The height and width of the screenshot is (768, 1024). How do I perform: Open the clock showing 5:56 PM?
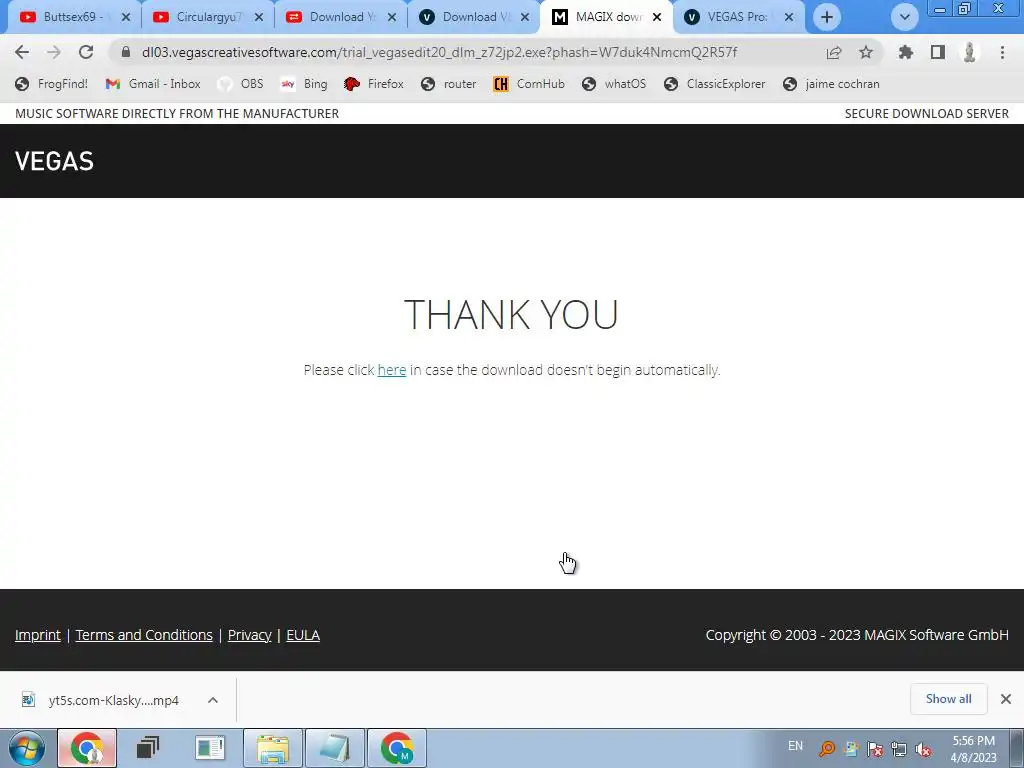pos(973,749)
